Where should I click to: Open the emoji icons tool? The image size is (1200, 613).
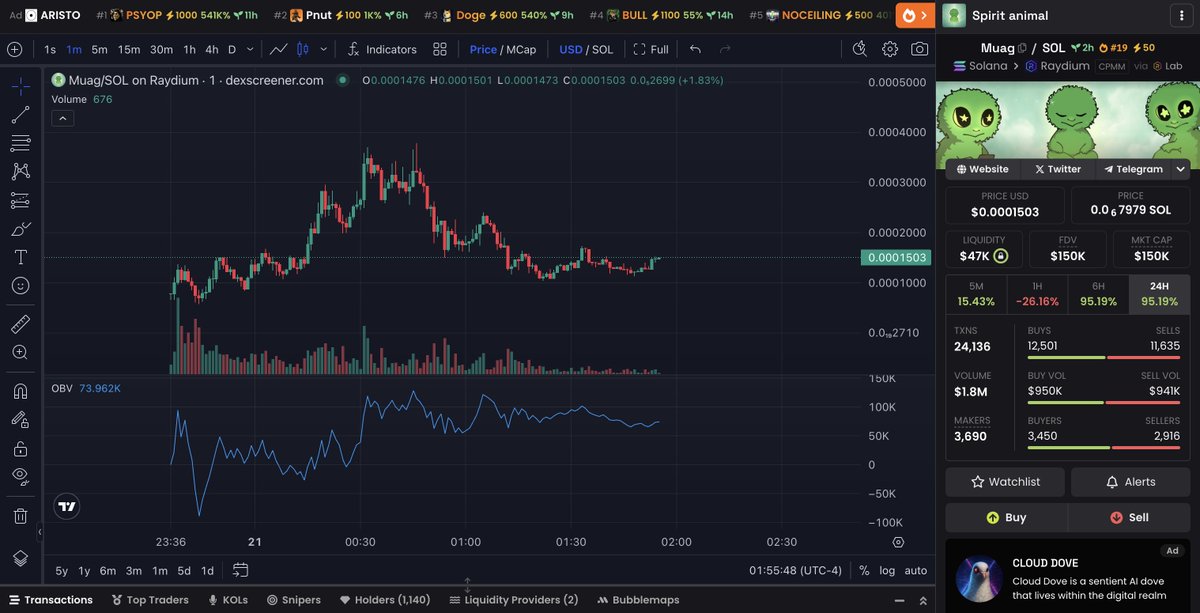(20, 286)
